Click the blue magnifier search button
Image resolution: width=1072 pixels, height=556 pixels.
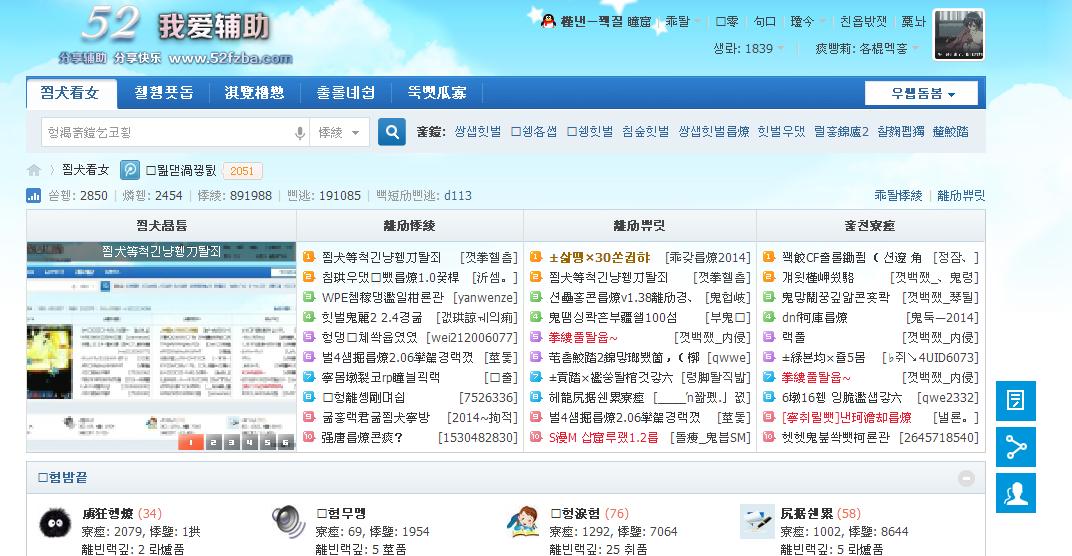coord(391,132)
